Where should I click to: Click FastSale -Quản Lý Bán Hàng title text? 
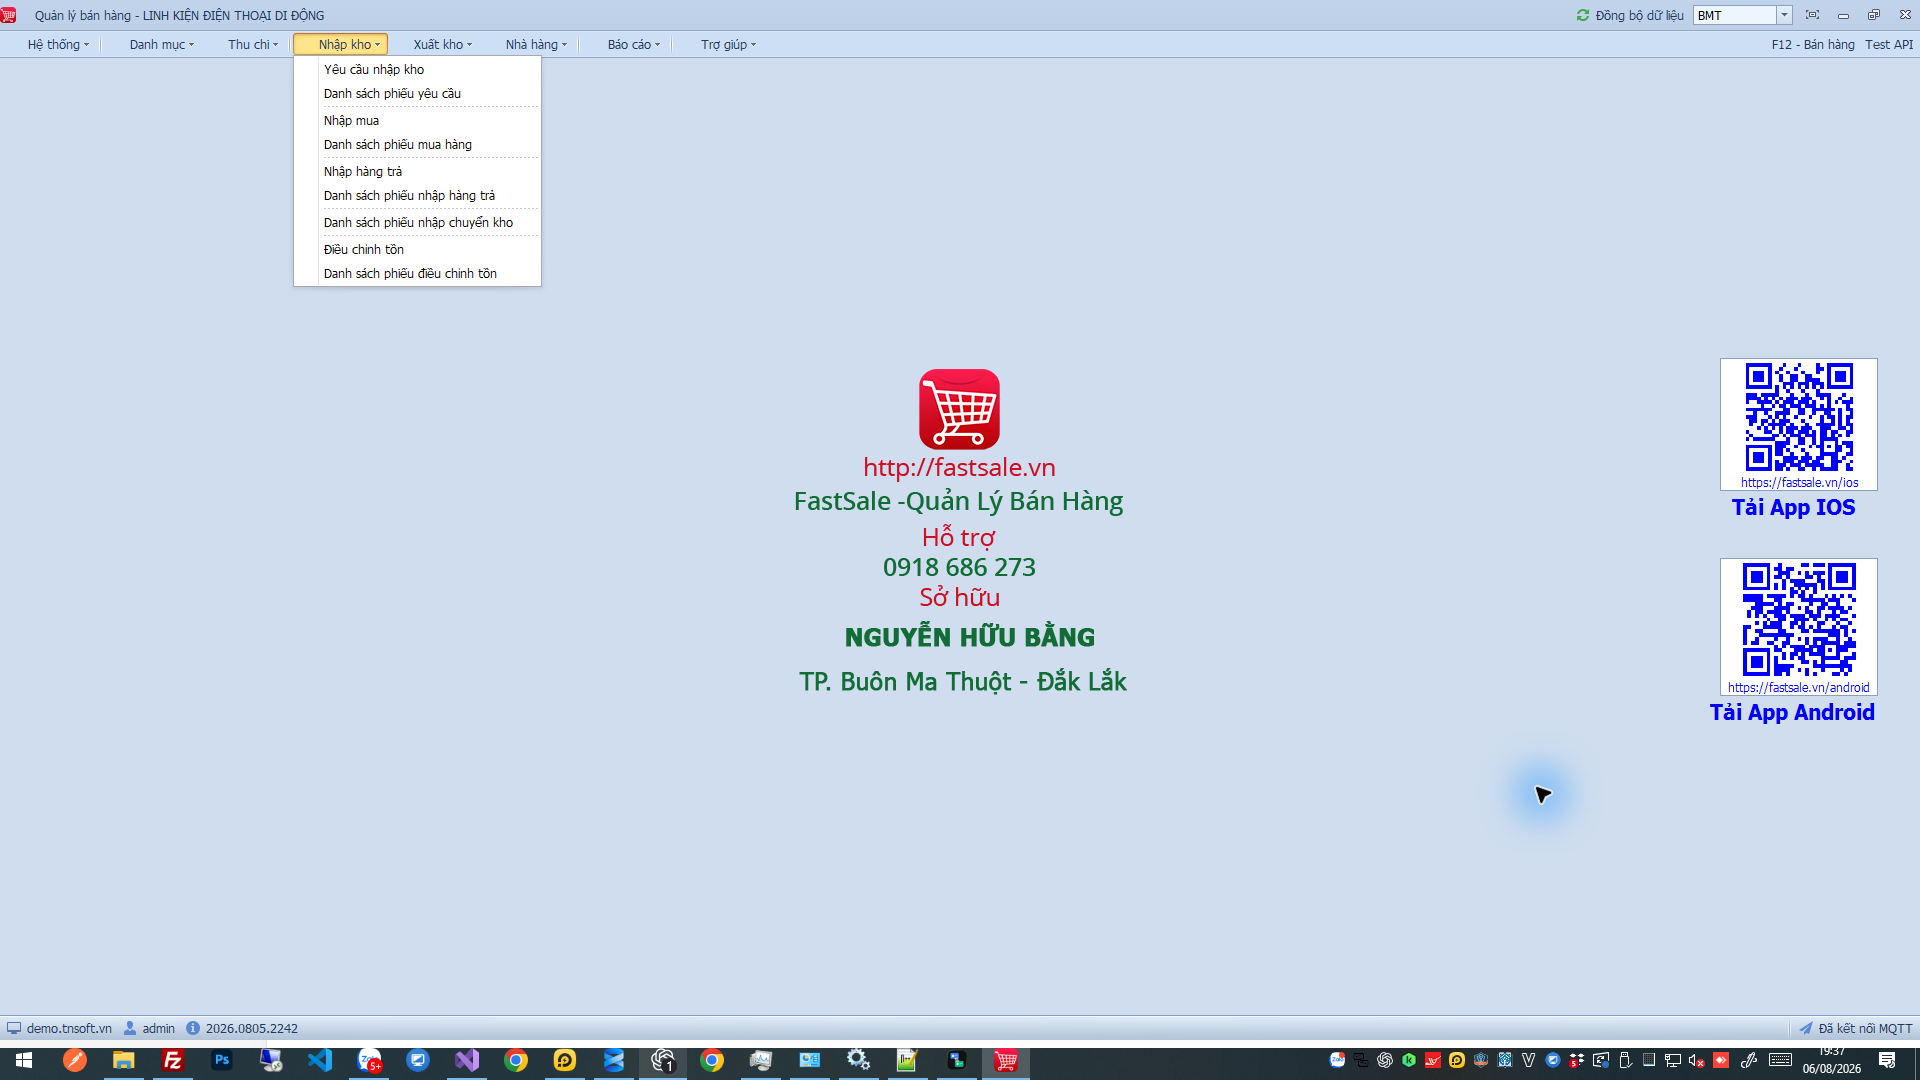pos(958,501)
